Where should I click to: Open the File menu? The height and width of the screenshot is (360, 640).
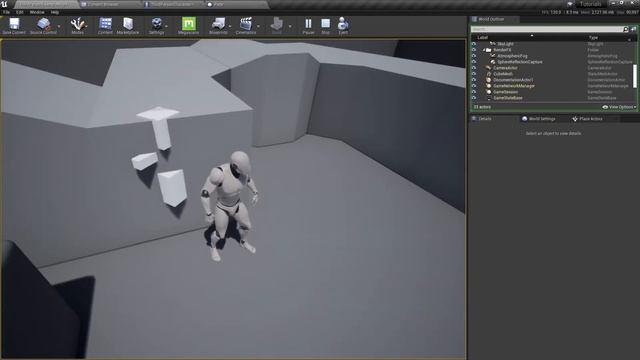coord(7,12)
